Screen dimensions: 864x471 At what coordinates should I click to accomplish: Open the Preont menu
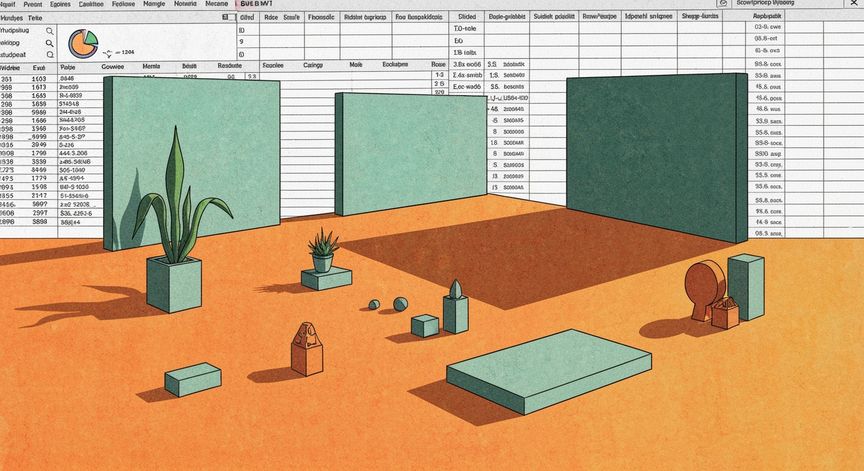point(33,4)
